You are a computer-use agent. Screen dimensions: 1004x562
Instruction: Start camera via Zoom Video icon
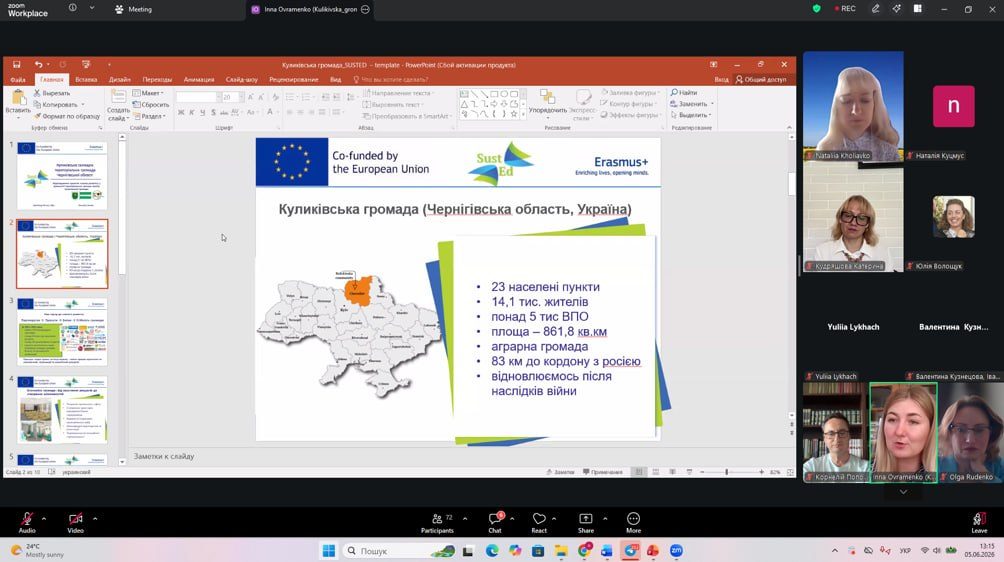pyautogui.click(x=76, y=519)
